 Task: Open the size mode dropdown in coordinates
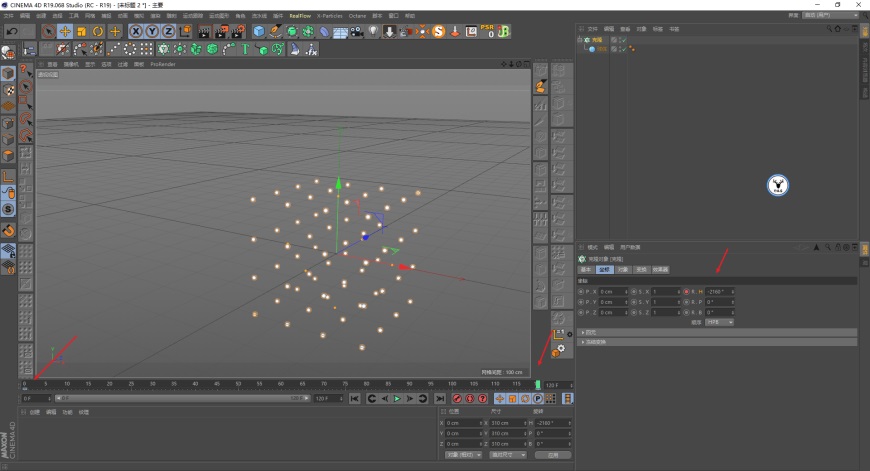[x=508, y=455]
